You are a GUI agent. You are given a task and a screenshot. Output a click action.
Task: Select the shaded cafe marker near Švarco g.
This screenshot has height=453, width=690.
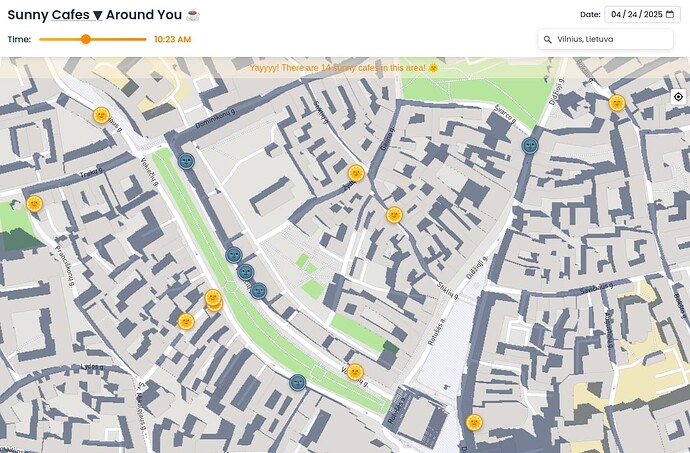point(530,145)
